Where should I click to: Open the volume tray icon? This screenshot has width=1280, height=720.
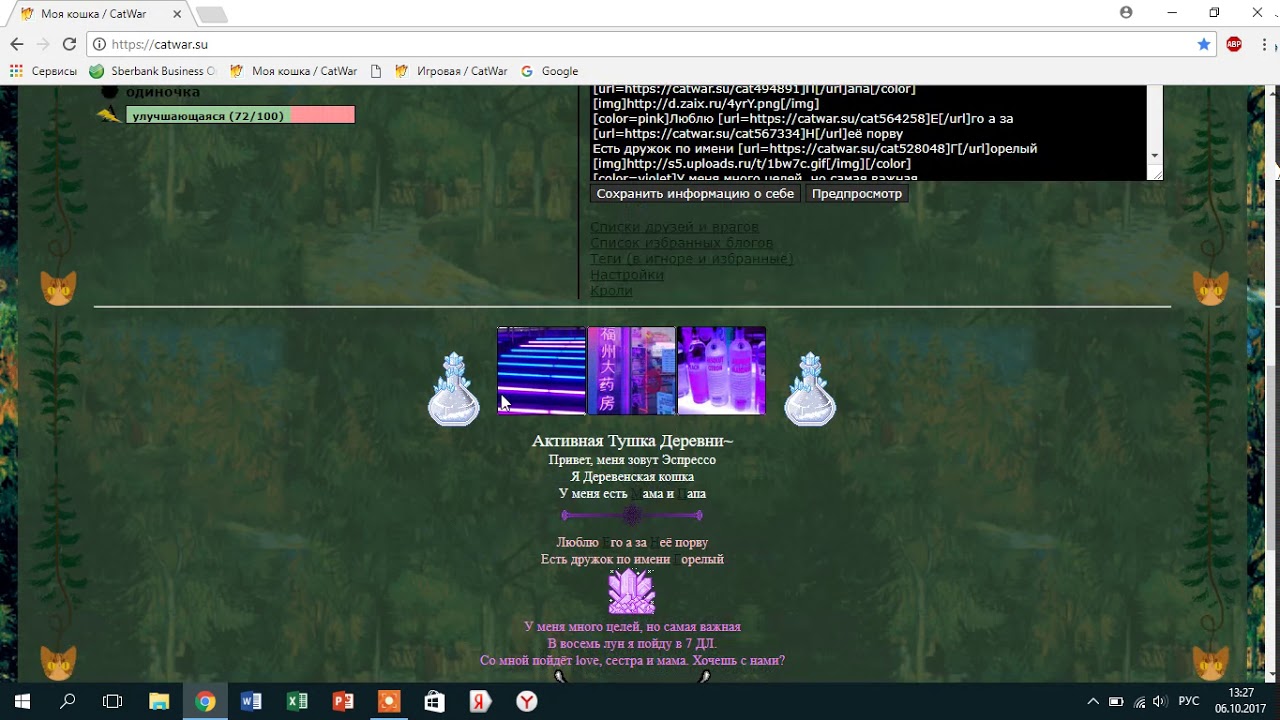pos(1160,702)
